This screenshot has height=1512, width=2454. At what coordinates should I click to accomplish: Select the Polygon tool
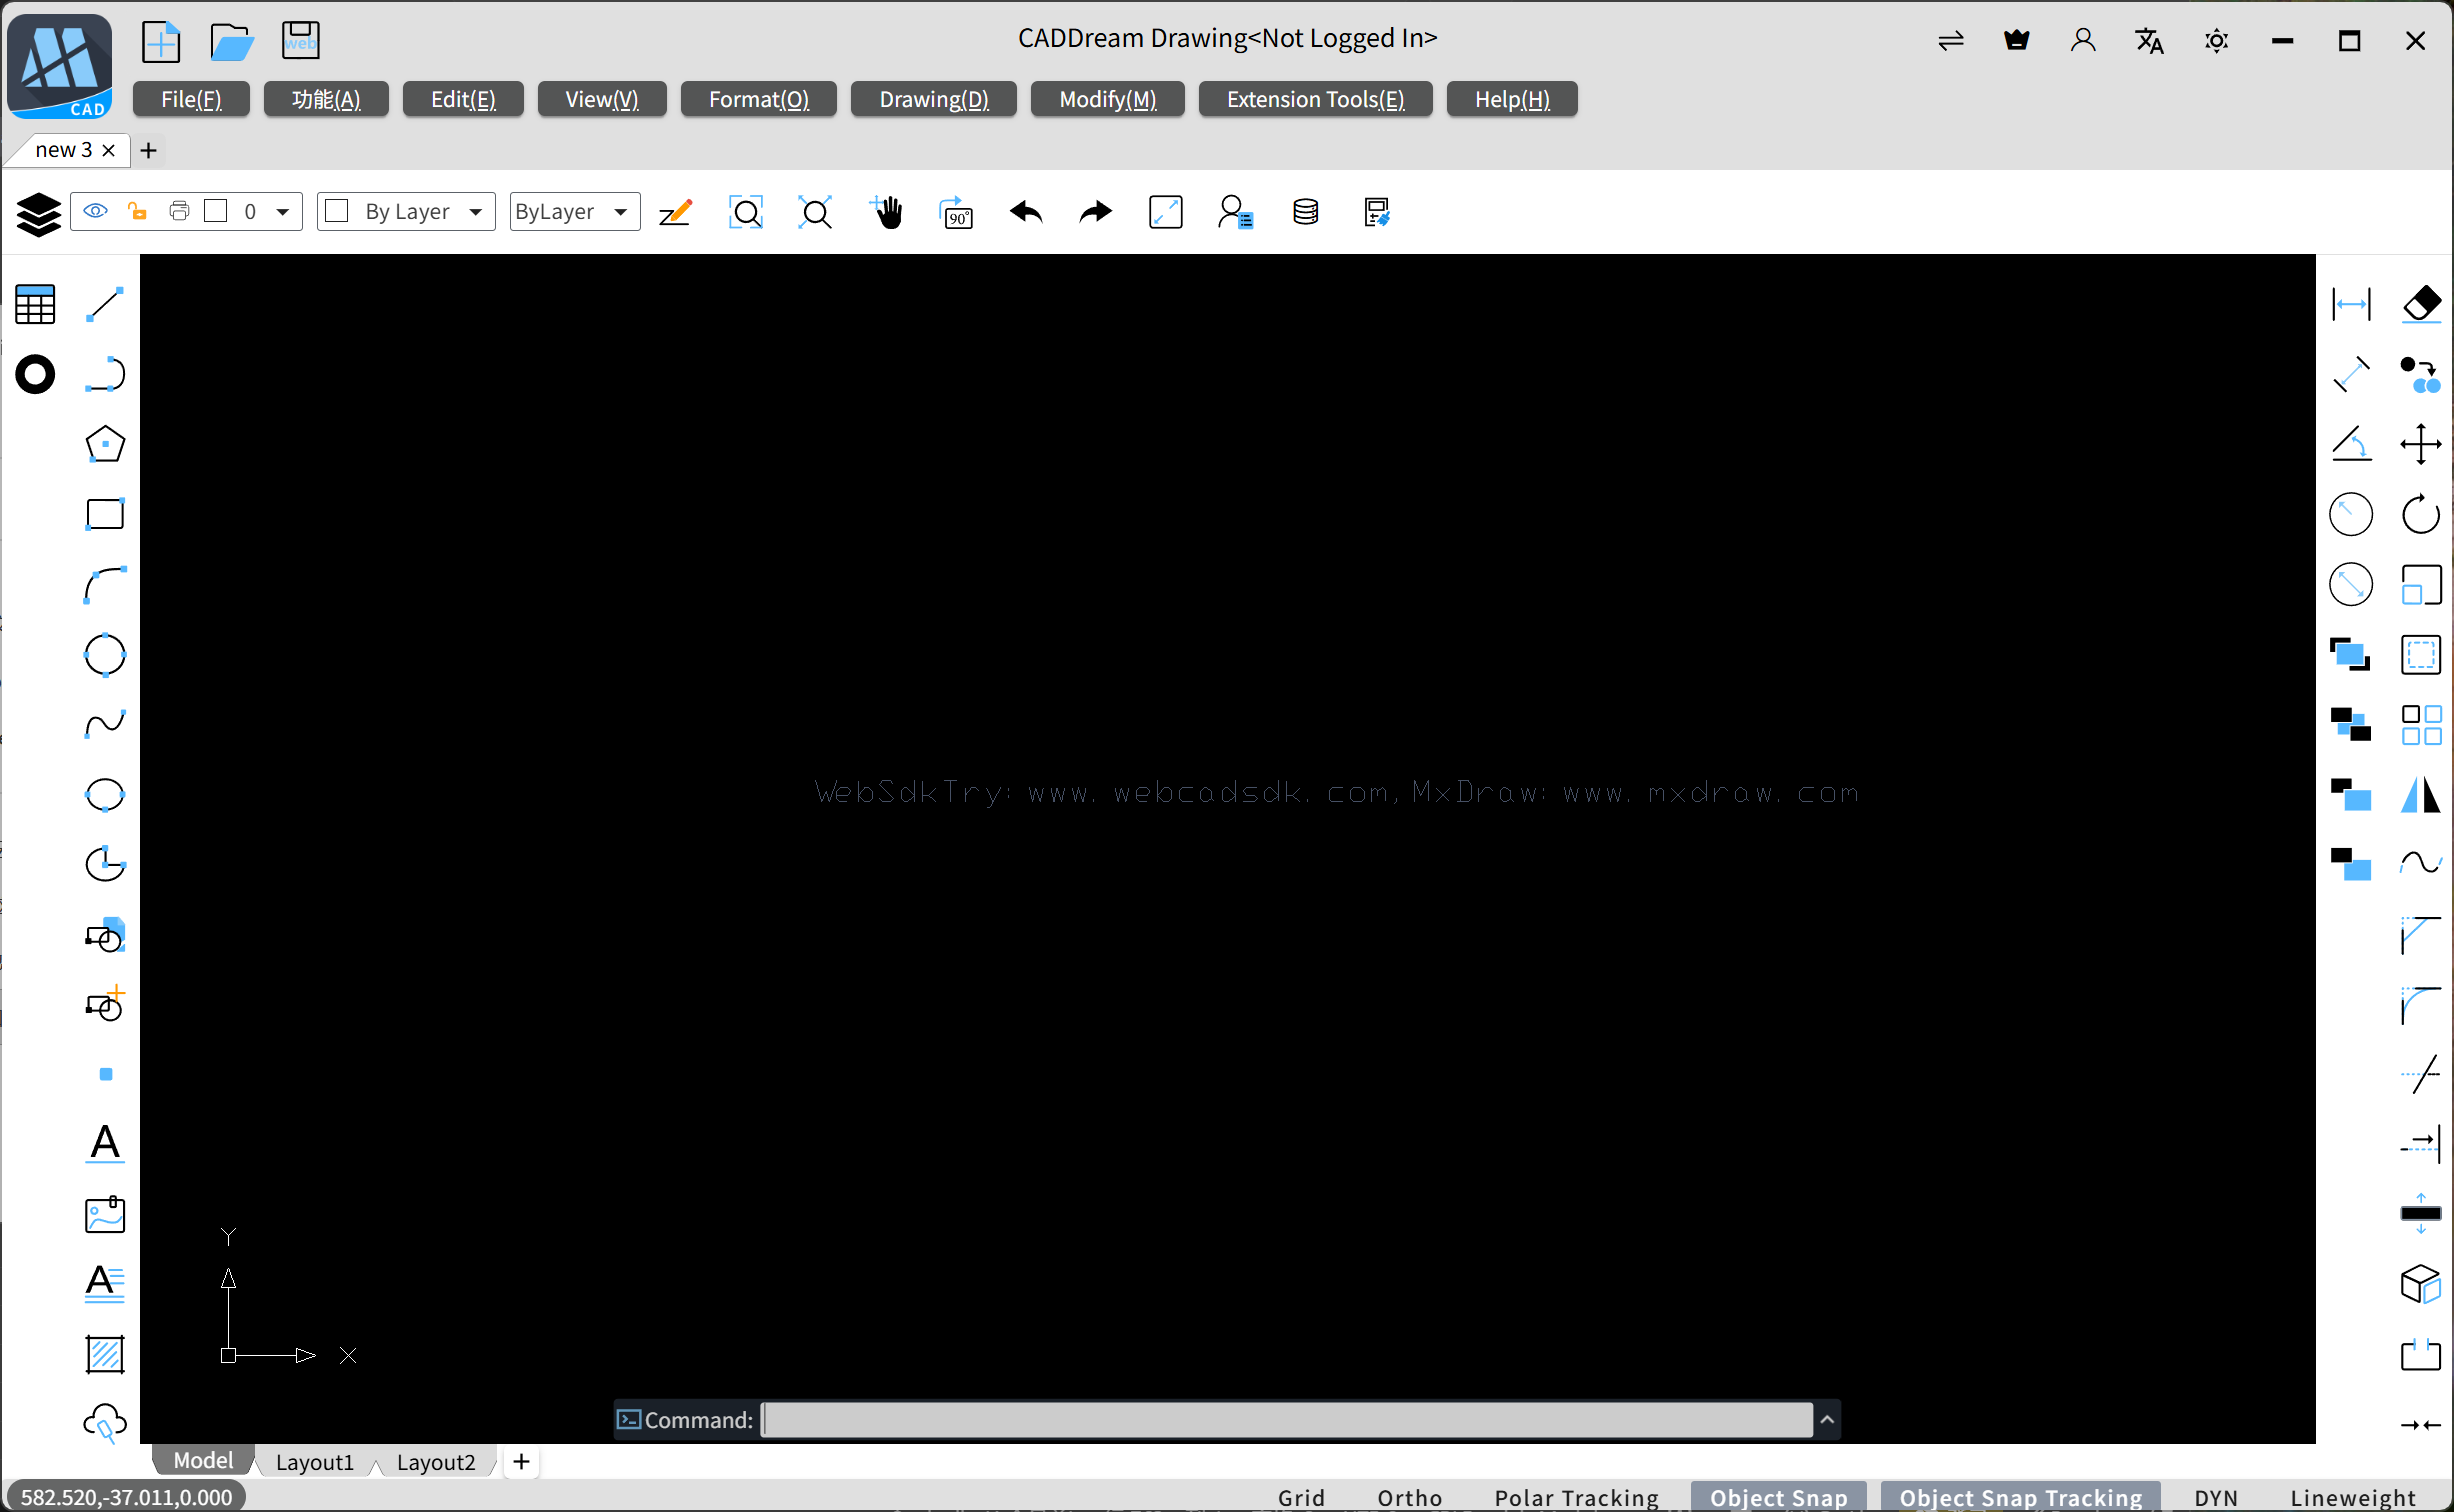click(105, 444)
